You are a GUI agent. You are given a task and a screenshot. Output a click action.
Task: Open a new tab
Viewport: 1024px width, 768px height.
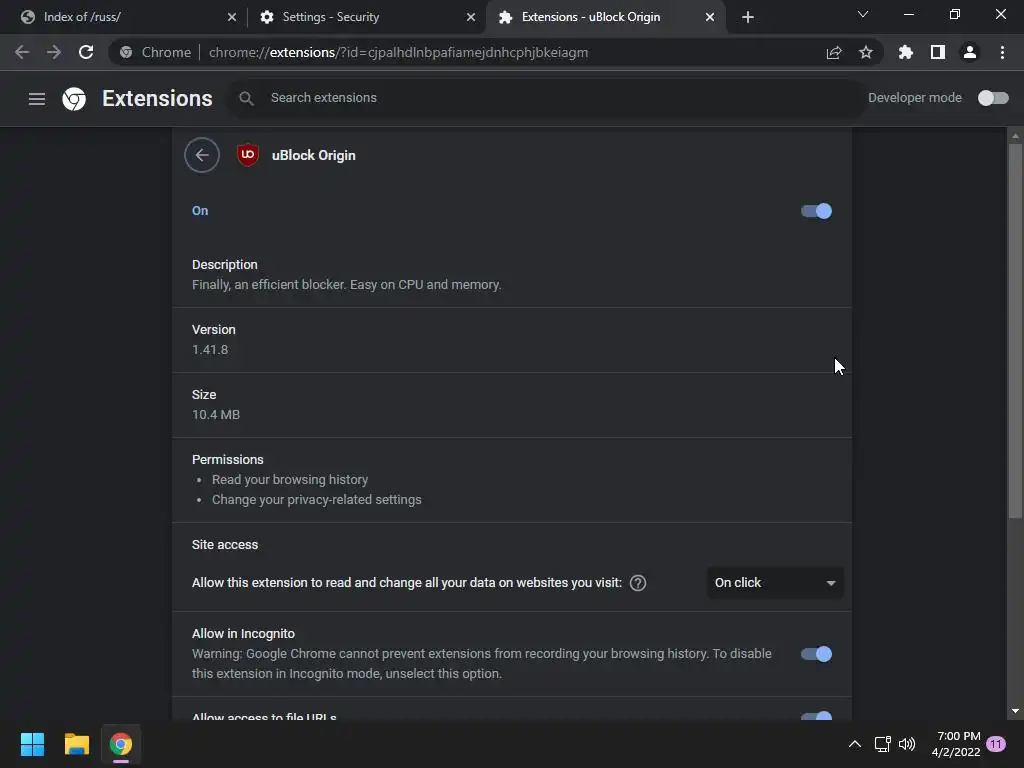[748, 17]
